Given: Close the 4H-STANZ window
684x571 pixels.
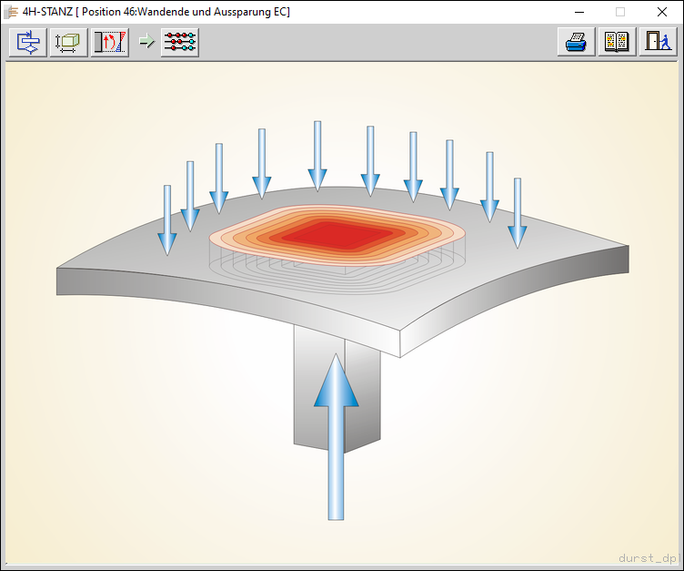Looking at the screenshot, I should pyautogui.click(x=661, y=11).
